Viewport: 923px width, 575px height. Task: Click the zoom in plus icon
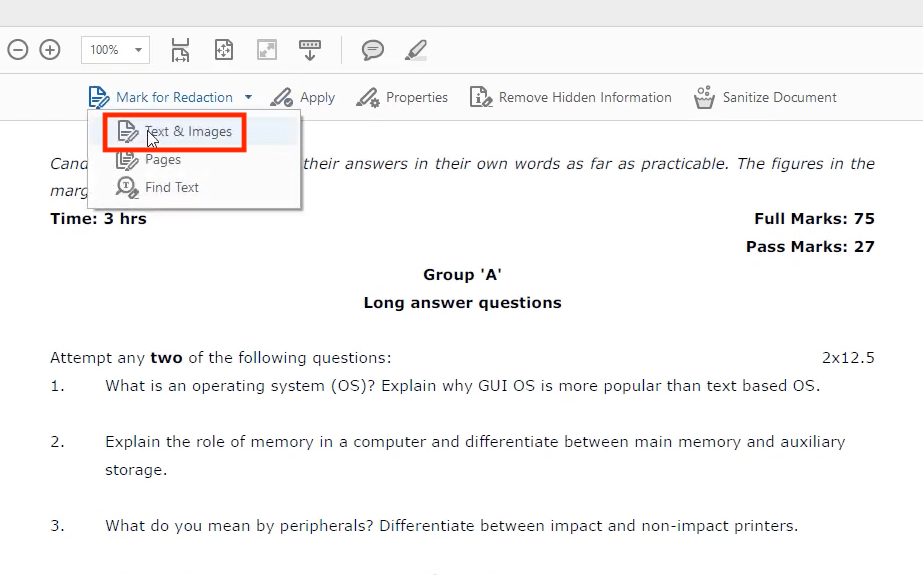pos(50,49)
